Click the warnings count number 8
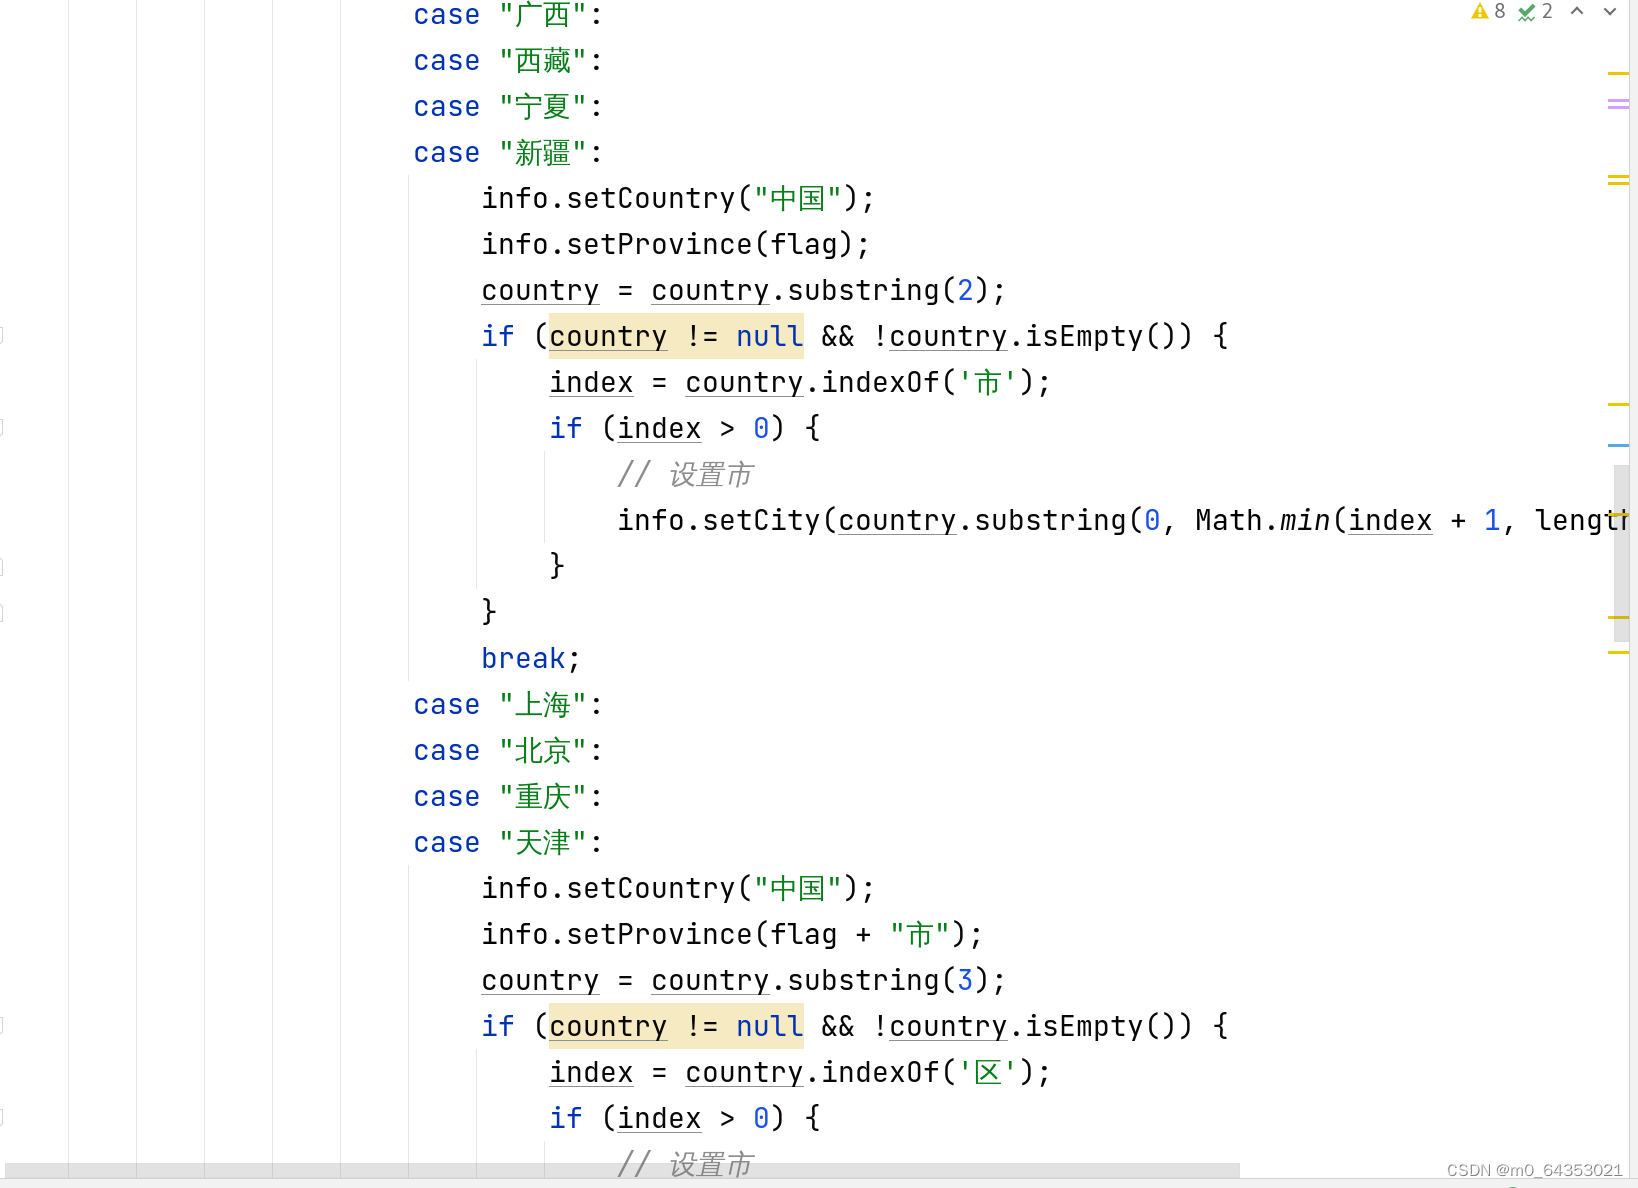 tap(1500, 11)
